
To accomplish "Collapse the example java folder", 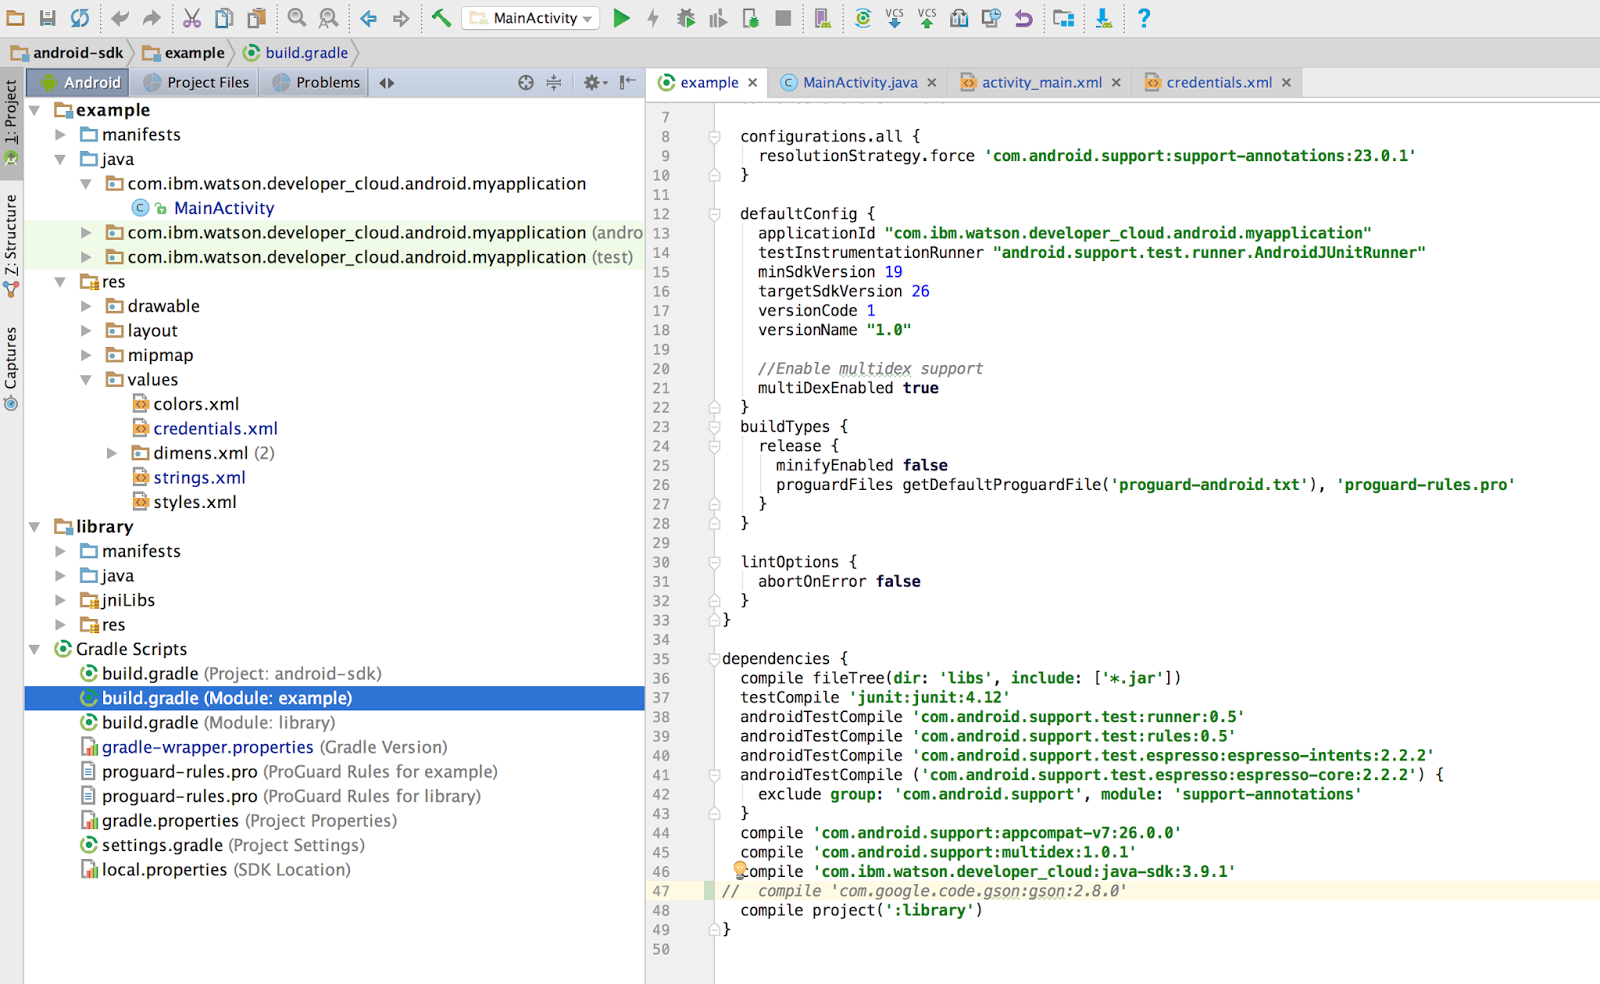I will point(60,159).
